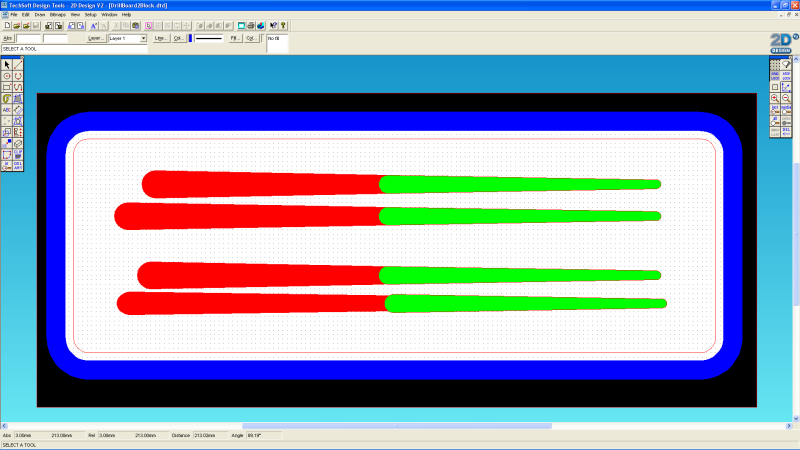Open the Window menu

coord(109,15)
